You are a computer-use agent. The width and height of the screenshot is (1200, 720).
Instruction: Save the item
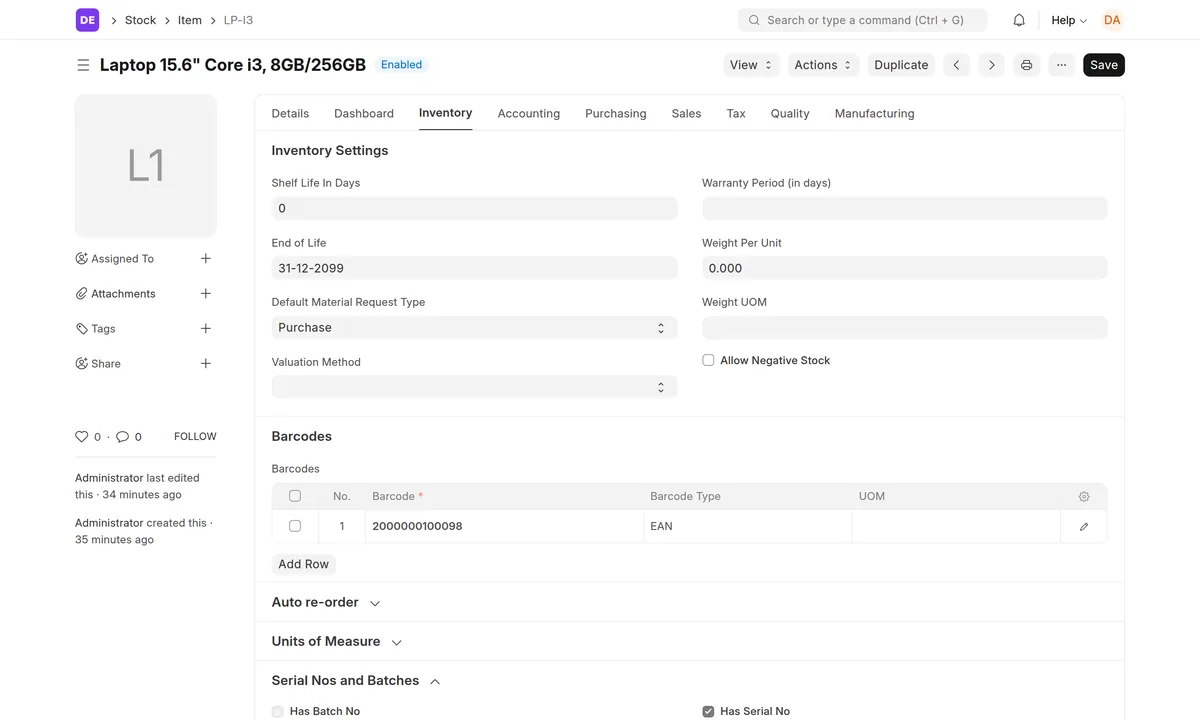[x=1104, y=65]
